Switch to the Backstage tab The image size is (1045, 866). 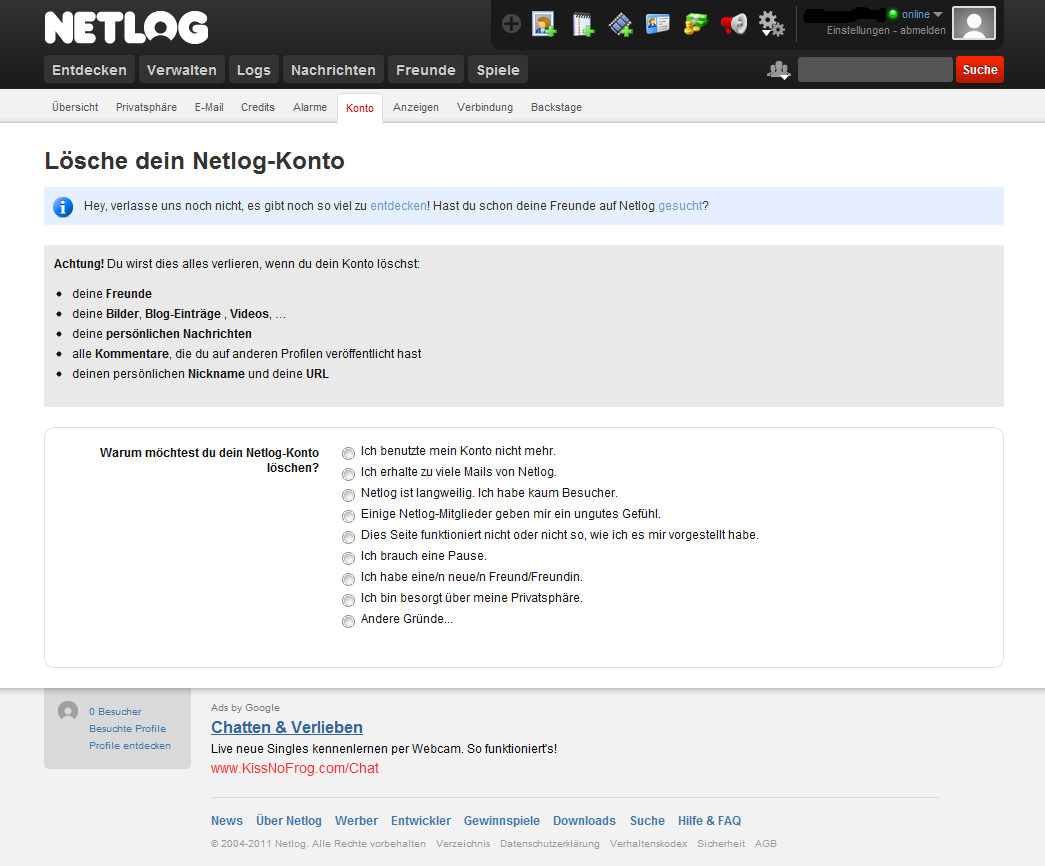556,107
